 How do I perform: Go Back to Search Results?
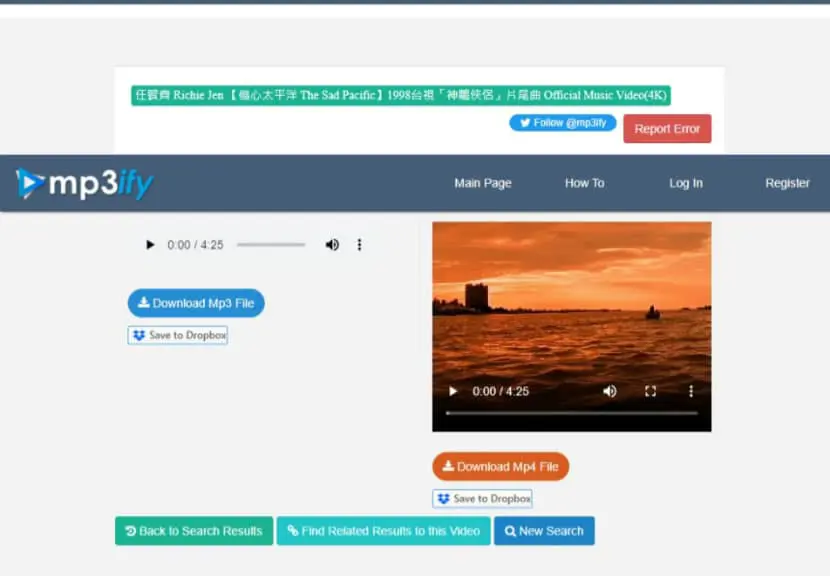coord(194,531)
